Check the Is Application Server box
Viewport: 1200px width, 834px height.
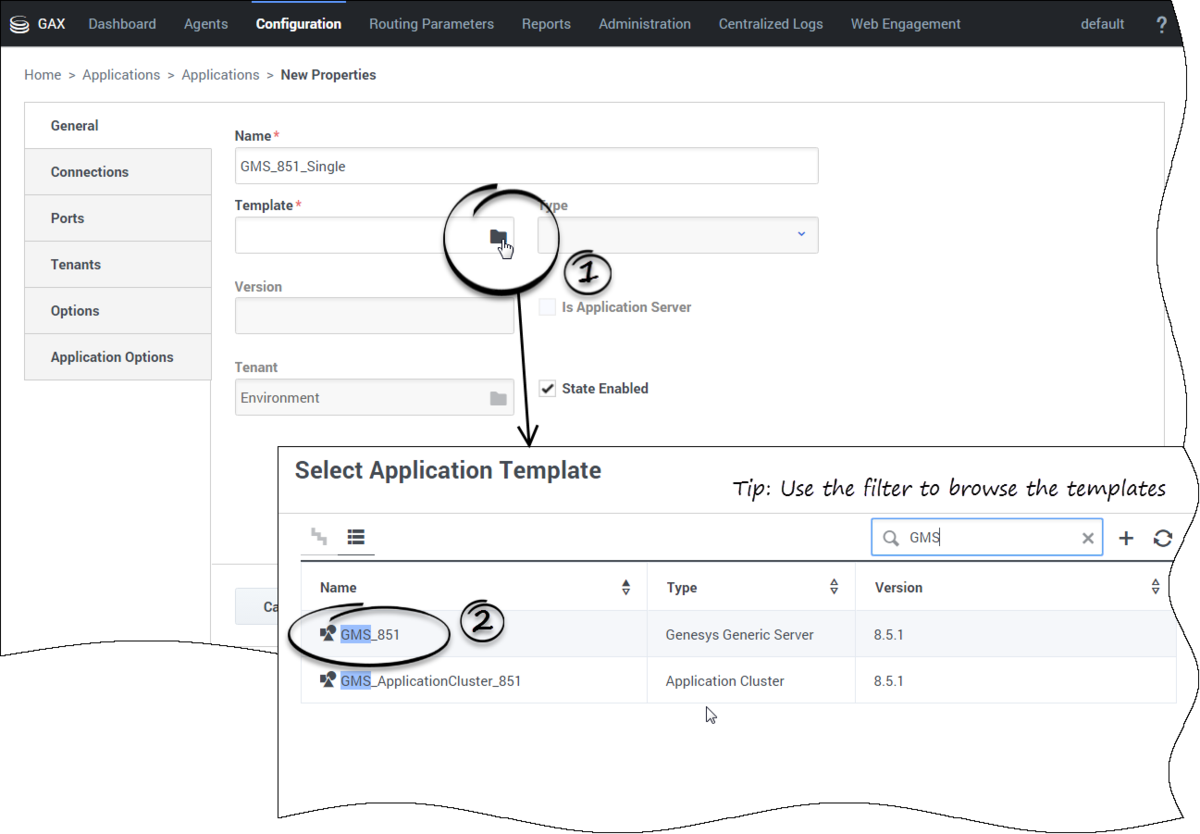pos(547,308)
